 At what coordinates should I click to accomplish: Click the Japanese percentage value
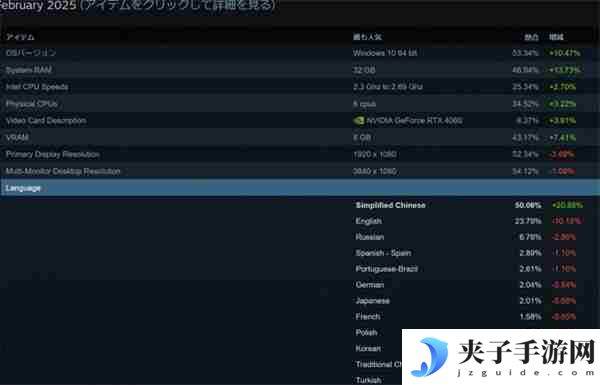[x=530, y=301]
